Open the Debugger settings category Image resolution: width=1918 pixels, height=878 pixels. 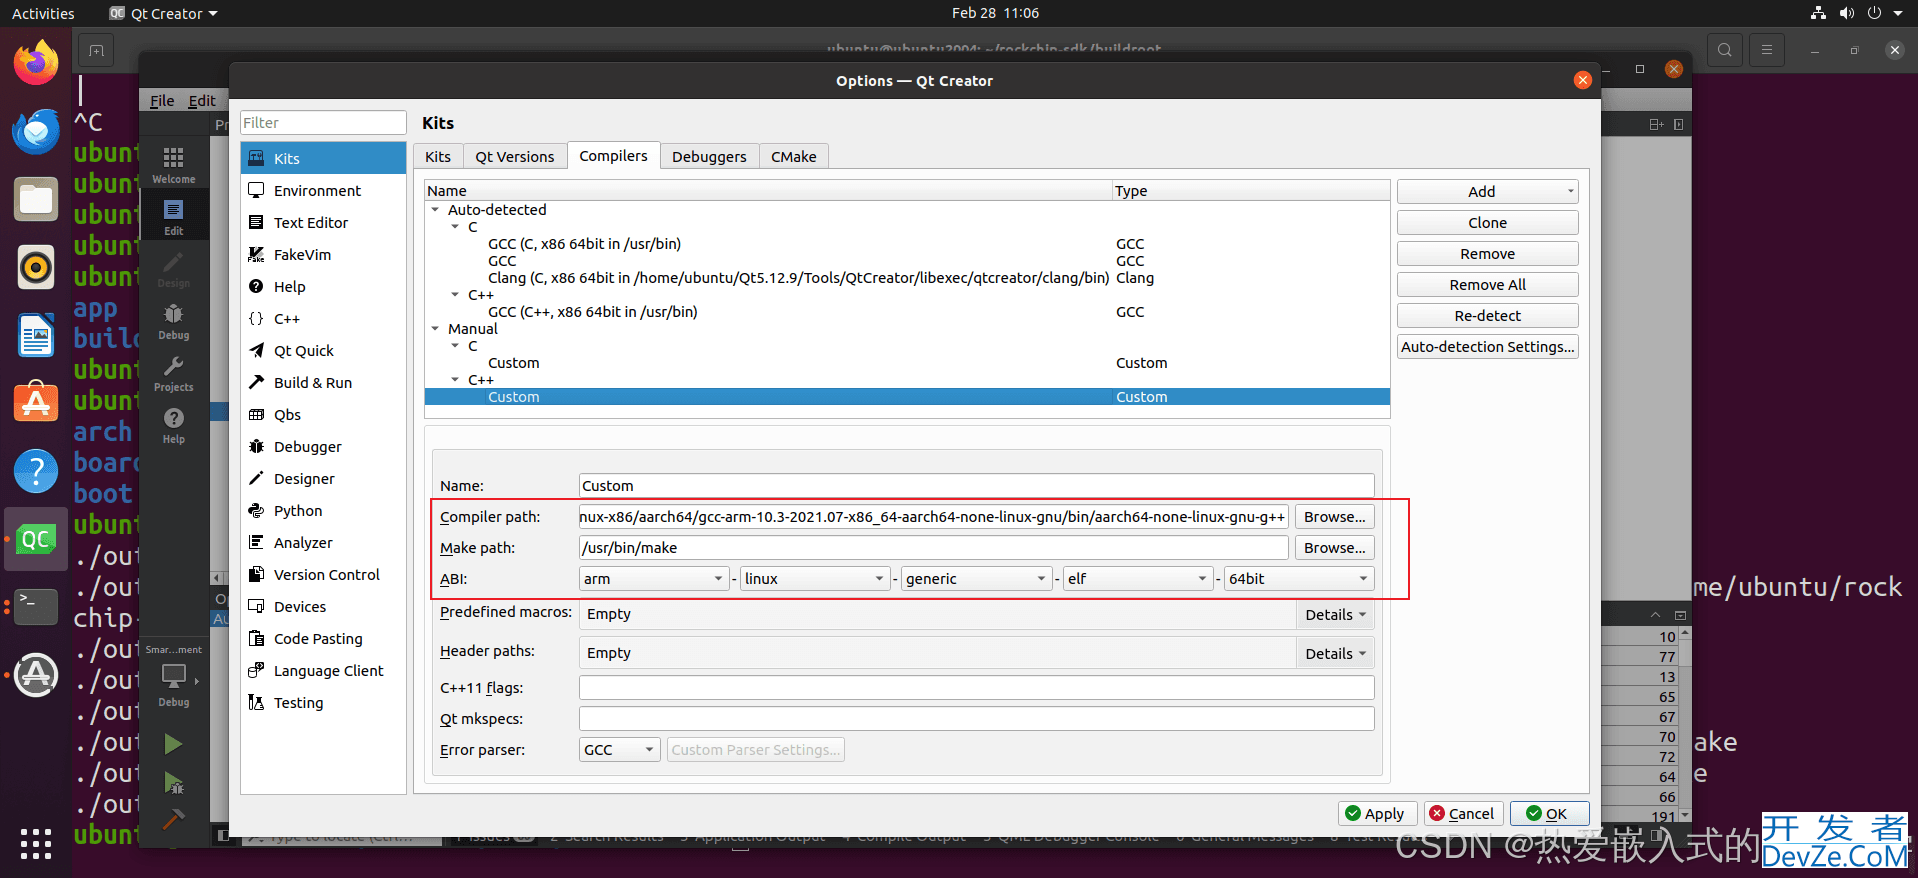[323, 446]
